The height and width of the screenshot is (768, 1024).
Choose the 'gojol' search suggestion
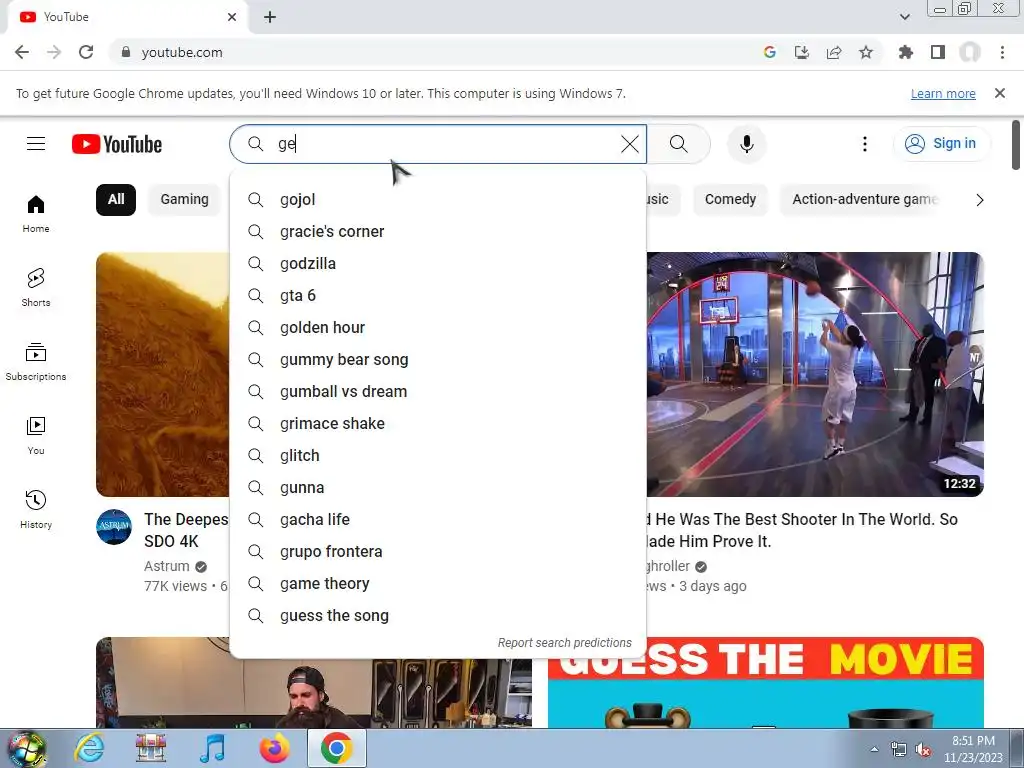pos(438,199)
